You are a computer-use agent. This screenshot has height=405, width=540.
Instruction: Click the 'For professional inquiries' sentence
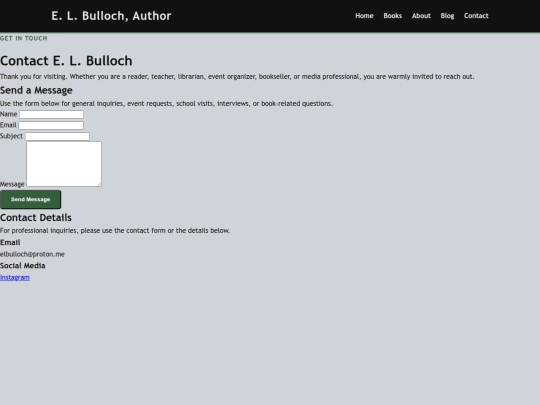click(x=115, y=230)
